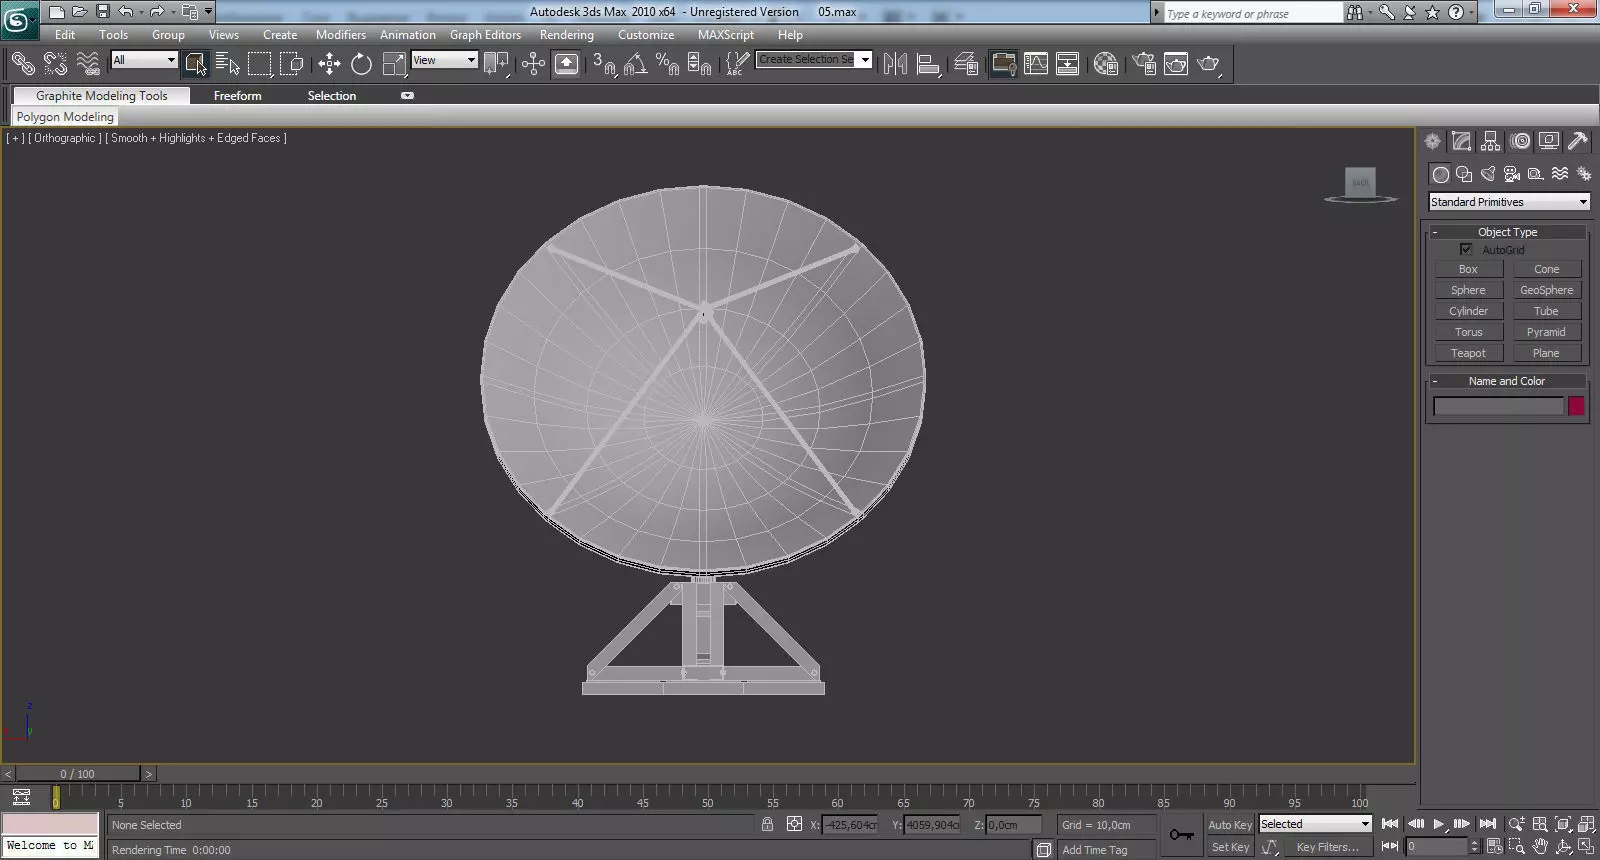Screen dimensions: 1600x860
Task: Select the Select and Scale tool
Action: [x=394, y=64]
